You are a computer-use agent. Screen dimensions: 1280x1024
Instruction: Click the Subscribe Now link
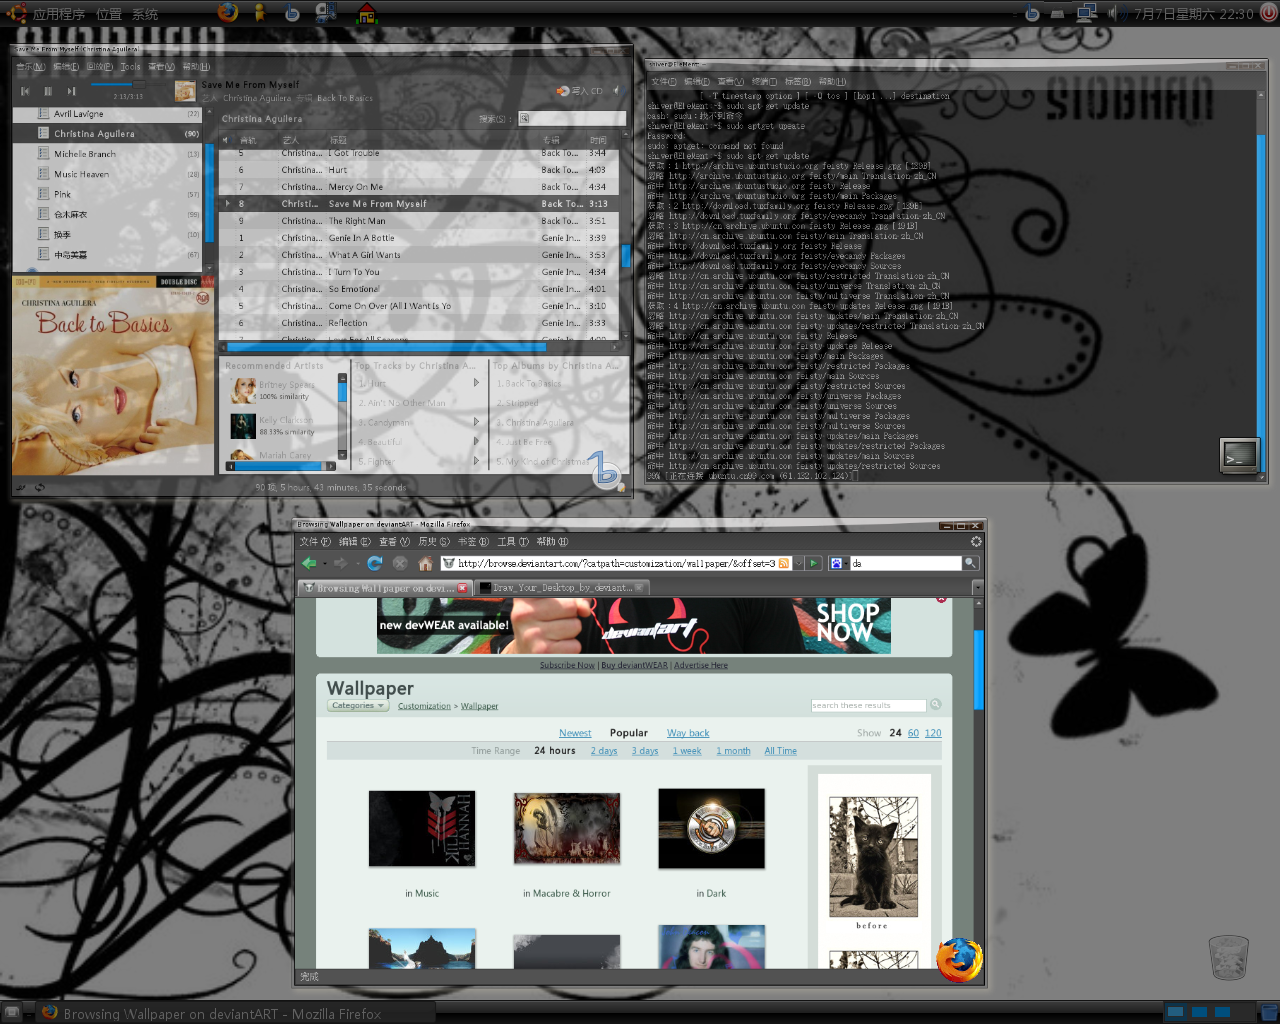(x=567, y=665)
